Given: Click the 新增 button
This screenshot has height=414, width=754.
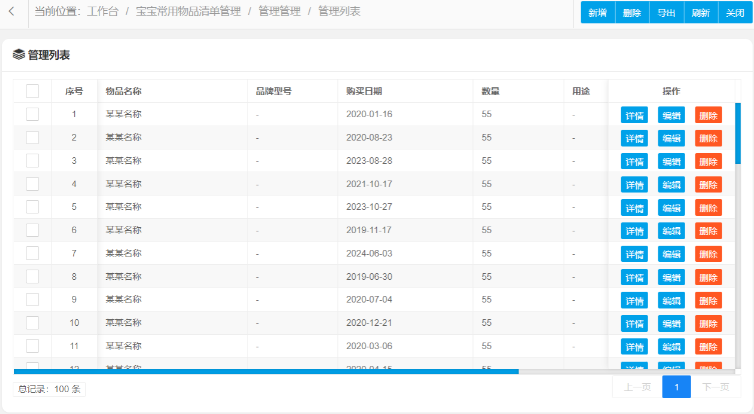Looking at the screenshot, I should point(598,13).
